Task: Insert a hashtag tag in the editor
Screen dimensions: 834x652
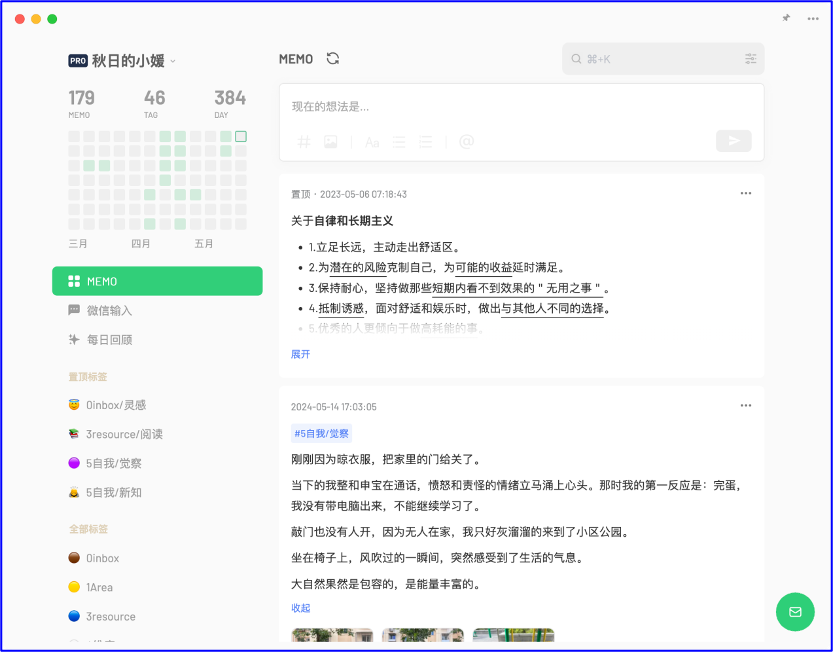Action: point(303,141)
